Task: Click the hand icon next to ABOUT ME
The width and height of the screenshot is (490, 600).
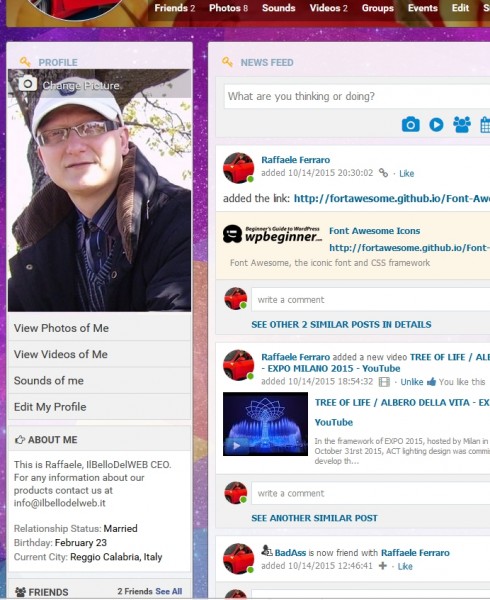Action: (20, 440)
